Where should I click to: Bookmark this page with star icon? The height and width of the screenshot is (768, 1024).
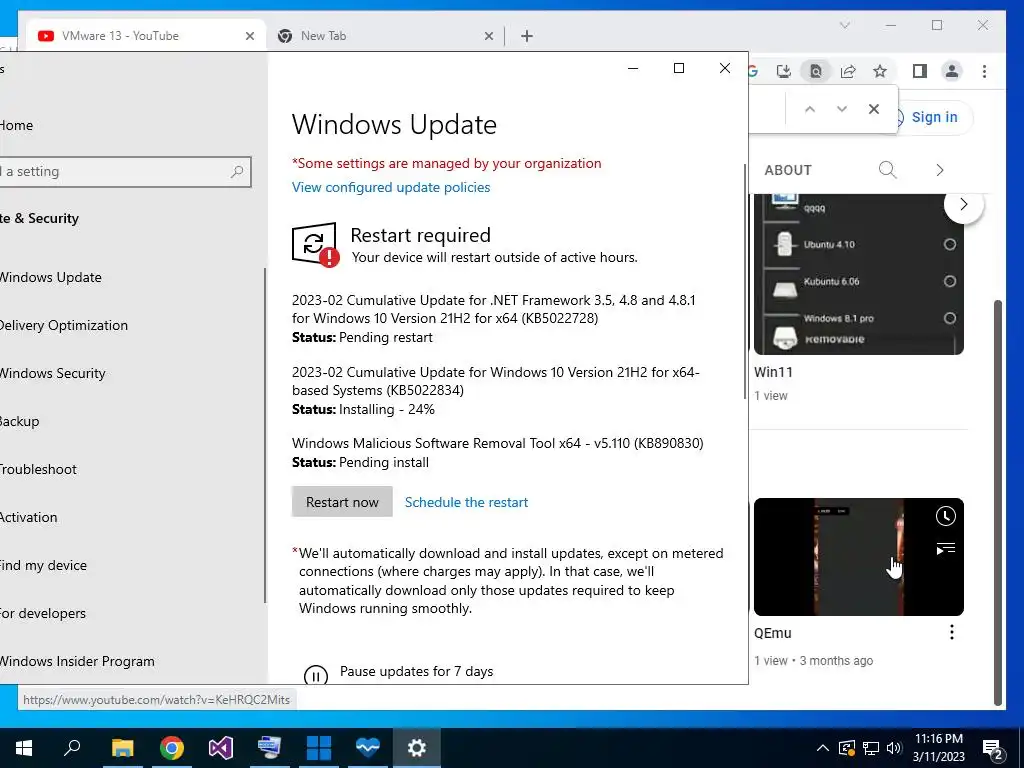[x=880, y=71]
